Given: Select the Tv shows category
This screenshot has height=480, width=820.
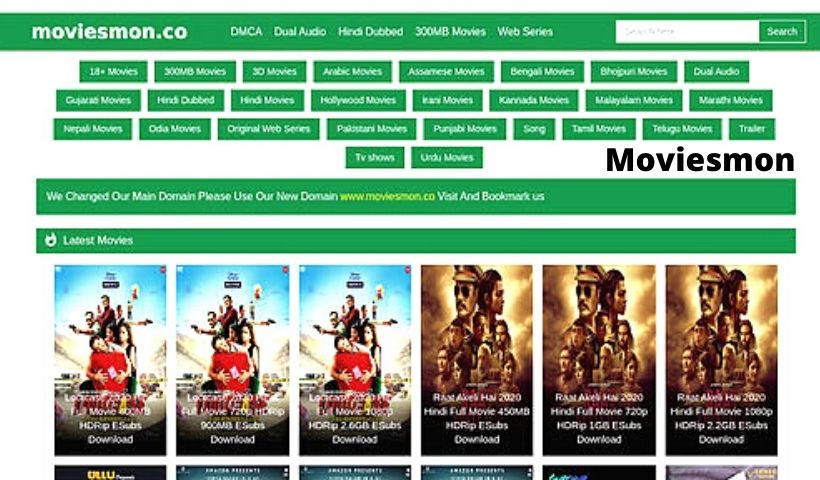Looking at the screenshot, I should click(374, 157).
